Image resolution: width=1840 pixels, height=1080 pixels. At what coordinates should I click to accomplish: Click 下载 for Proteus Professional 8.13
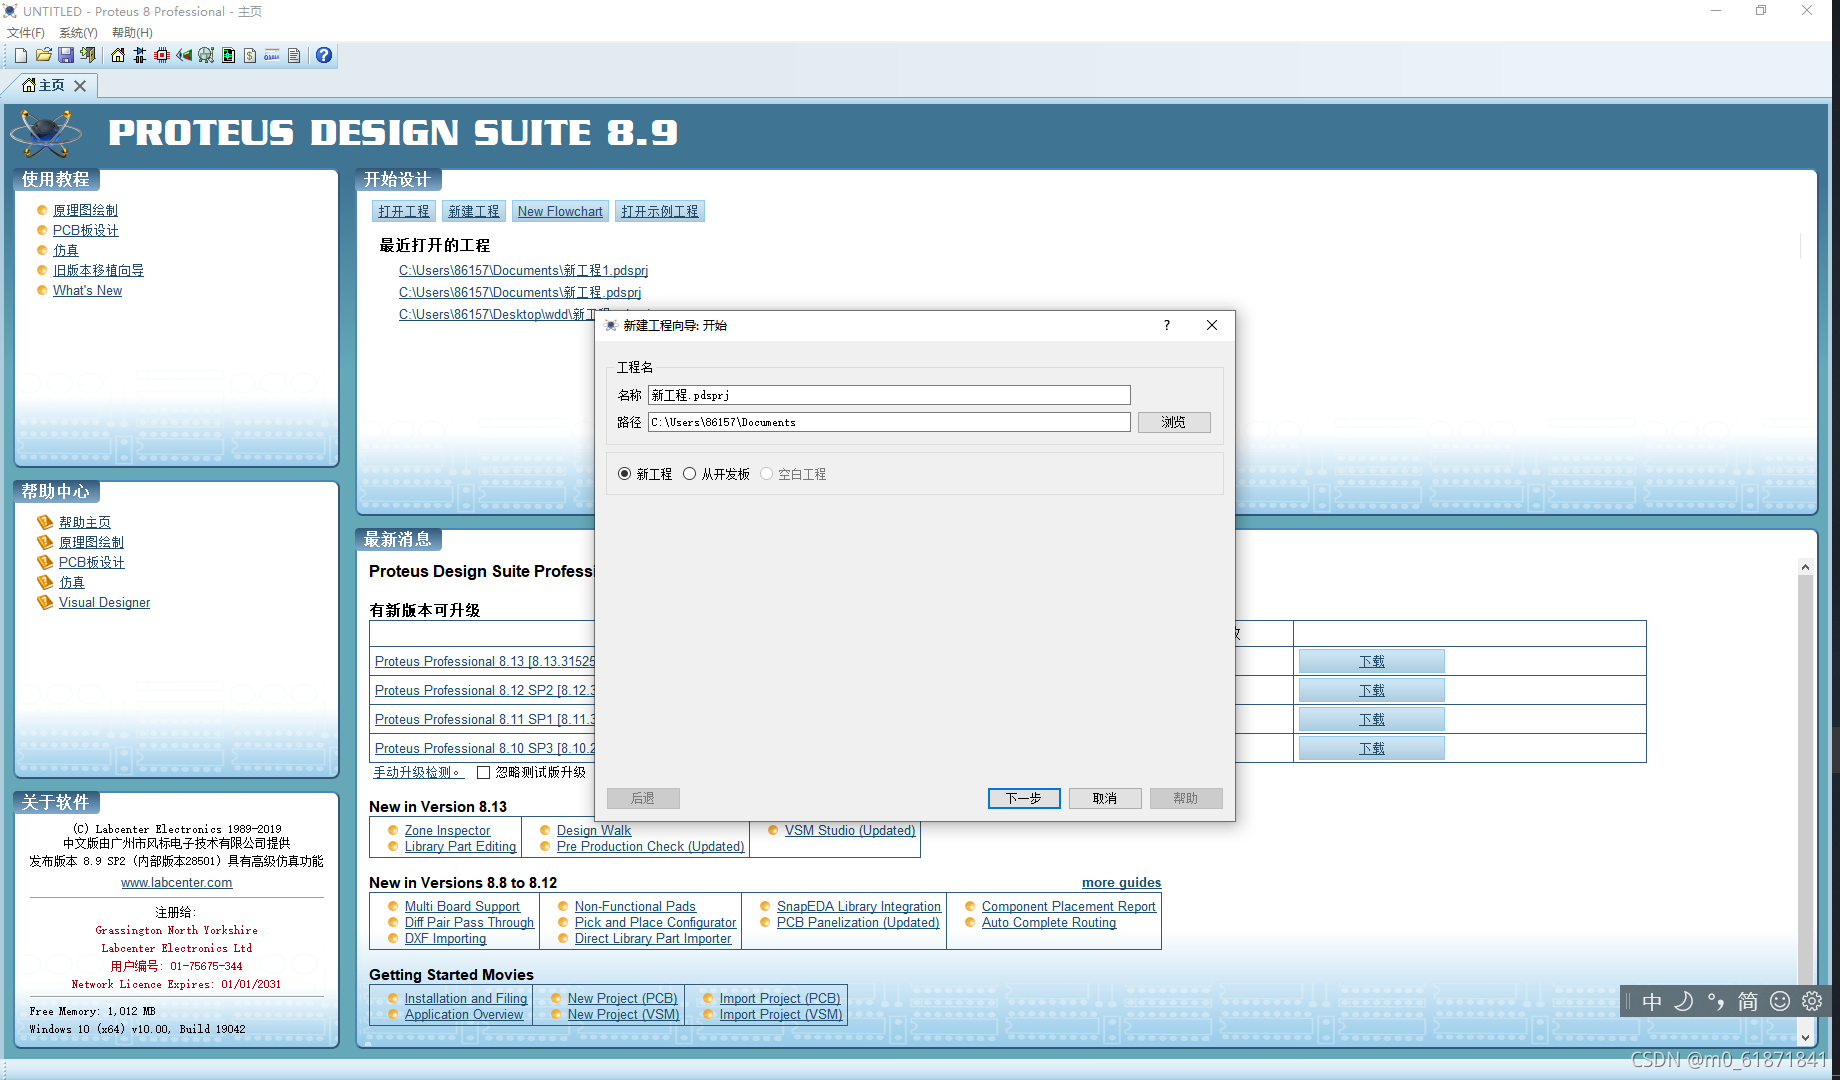click(1371, 661)
